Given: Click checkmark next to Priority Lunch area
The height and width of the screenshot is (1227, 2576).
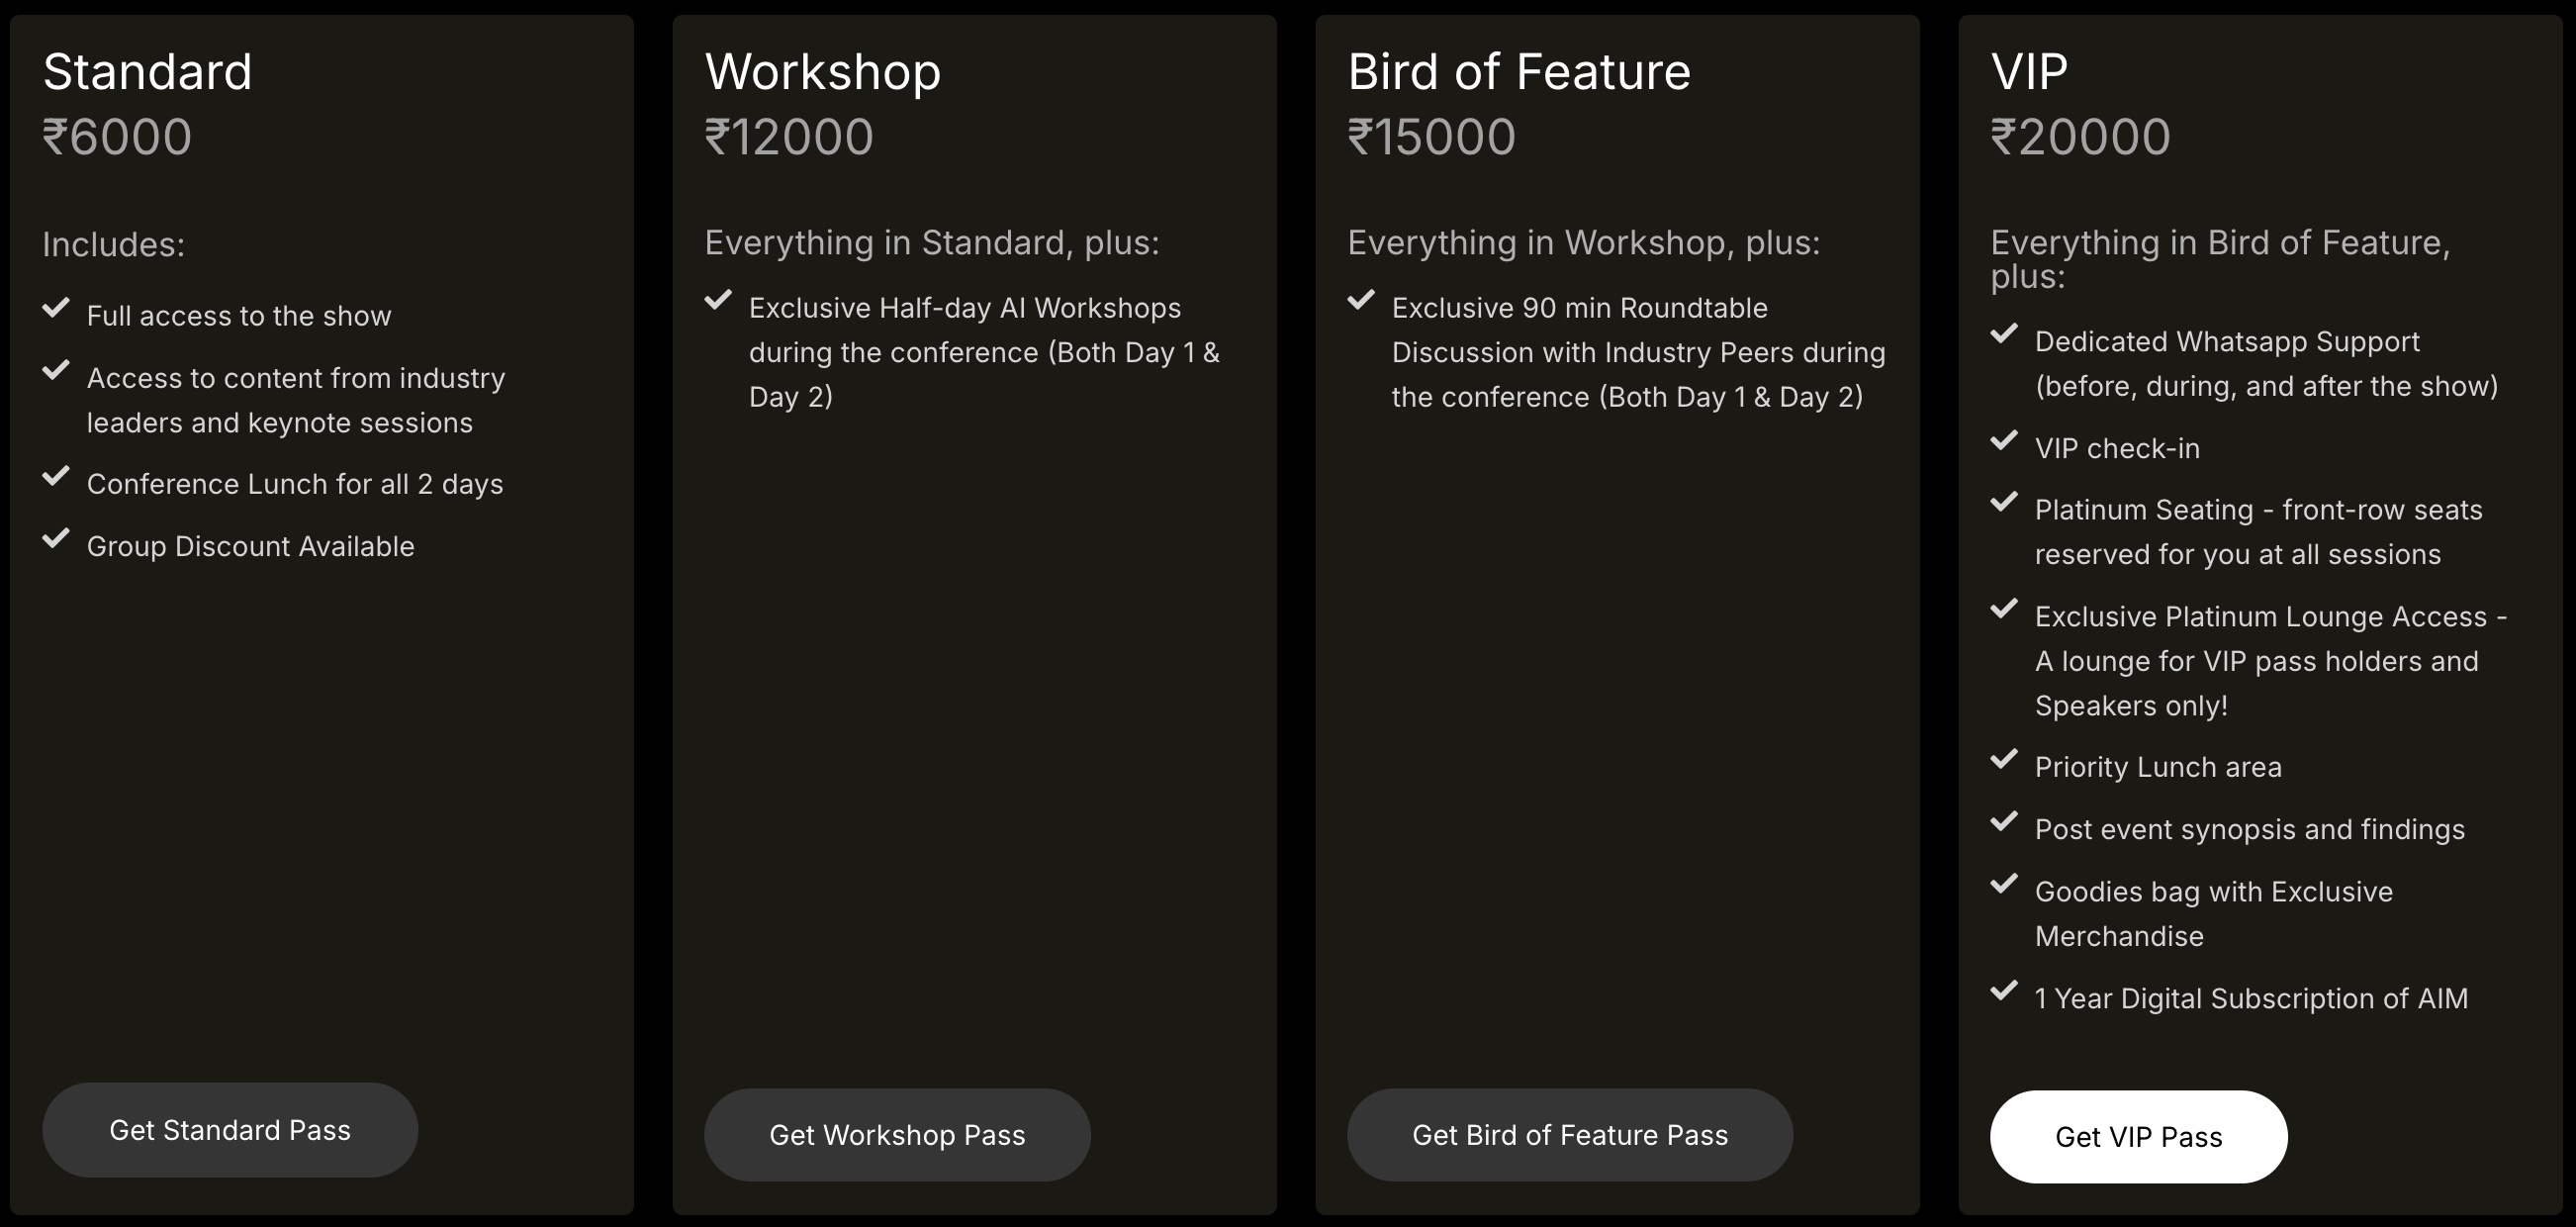Looking at the screenshot, I should click(x=2004, y=759).
